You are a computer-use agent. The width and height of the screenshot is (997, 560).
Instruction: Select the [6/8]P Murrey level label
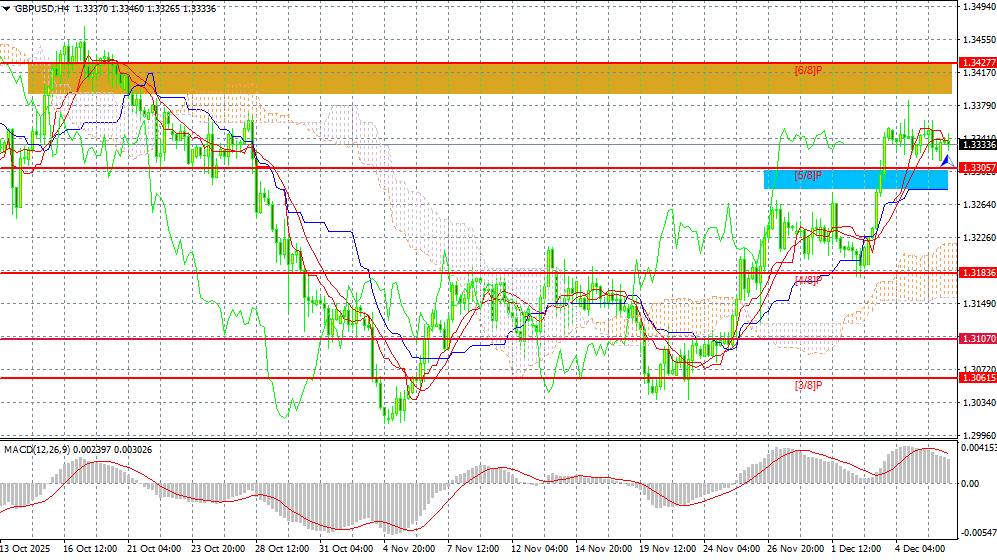[x=808, y=71]
